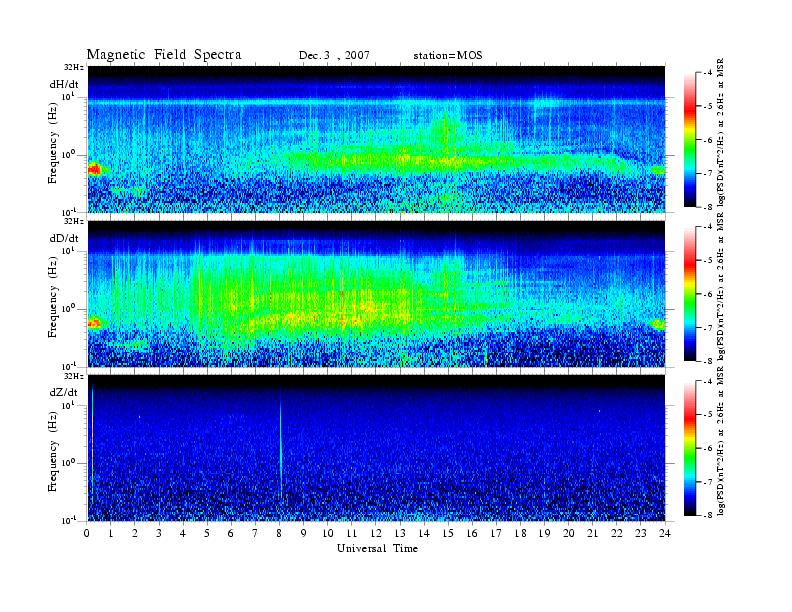Click the log(PSD) scale label beside dH/dt colorbar
This screenshot has width=792, height=612.
721,134
